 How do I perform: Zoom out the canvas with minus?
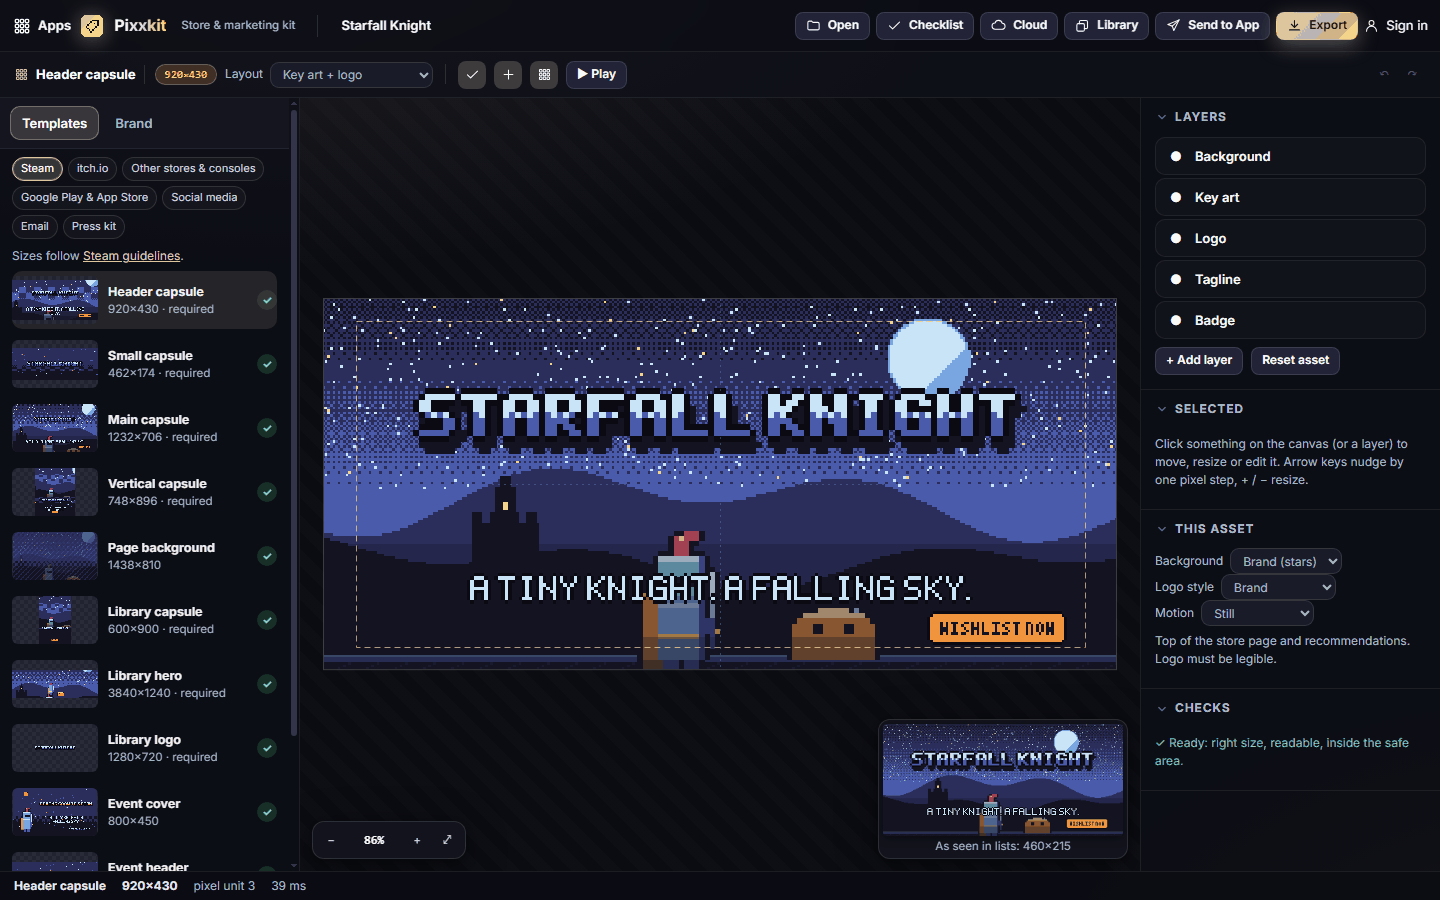tap(331, 840)
